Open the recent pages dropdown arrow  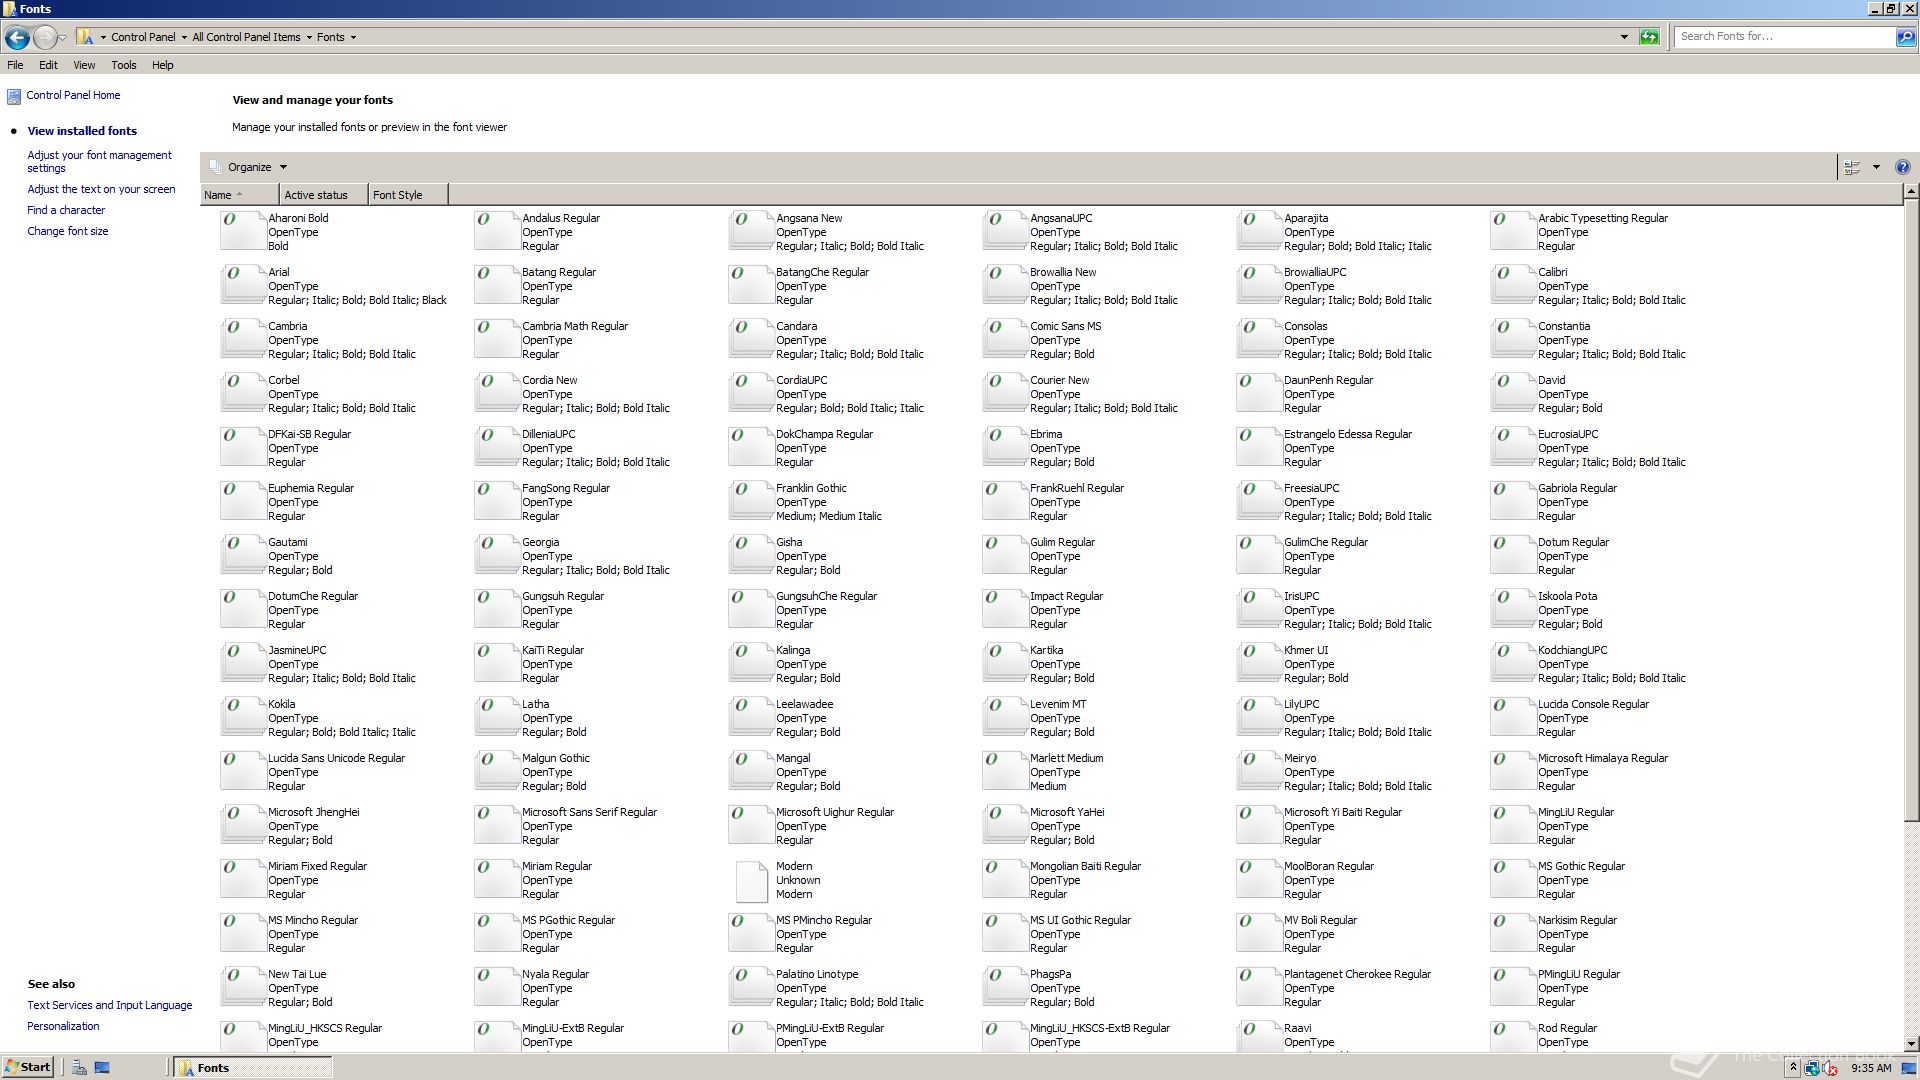tap(62, 38)
